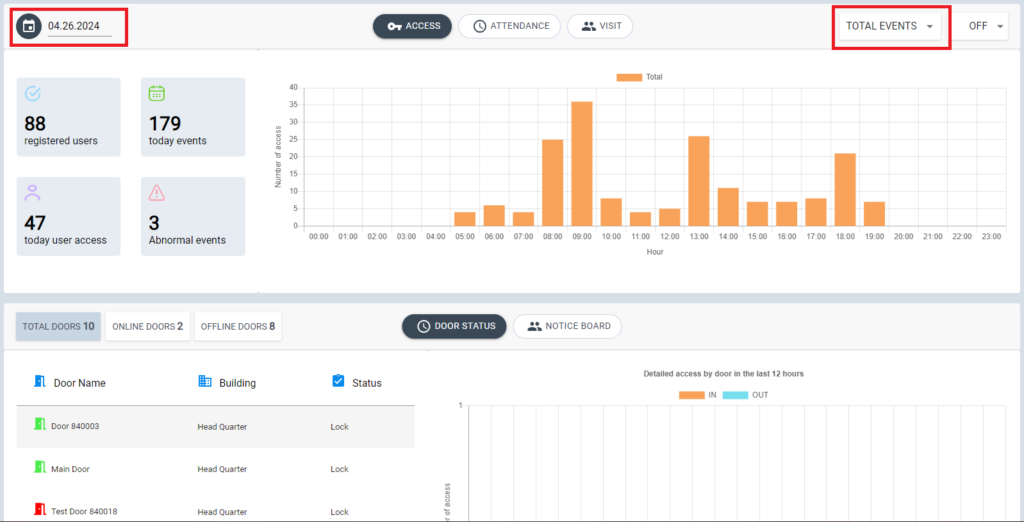Switch to the Attendance tab
1024x522 pixels.
pos(510,26)
